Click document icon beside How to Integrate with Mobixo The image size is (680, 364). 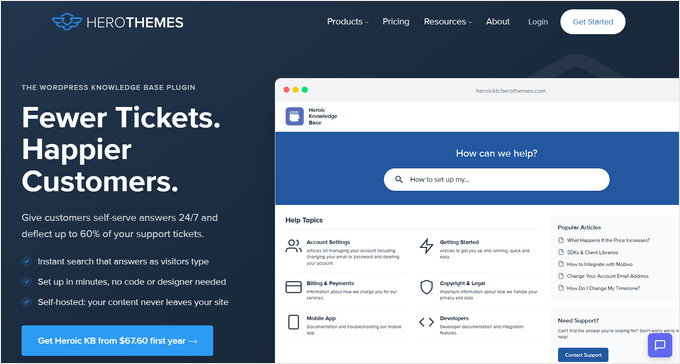tap(561, 264)
